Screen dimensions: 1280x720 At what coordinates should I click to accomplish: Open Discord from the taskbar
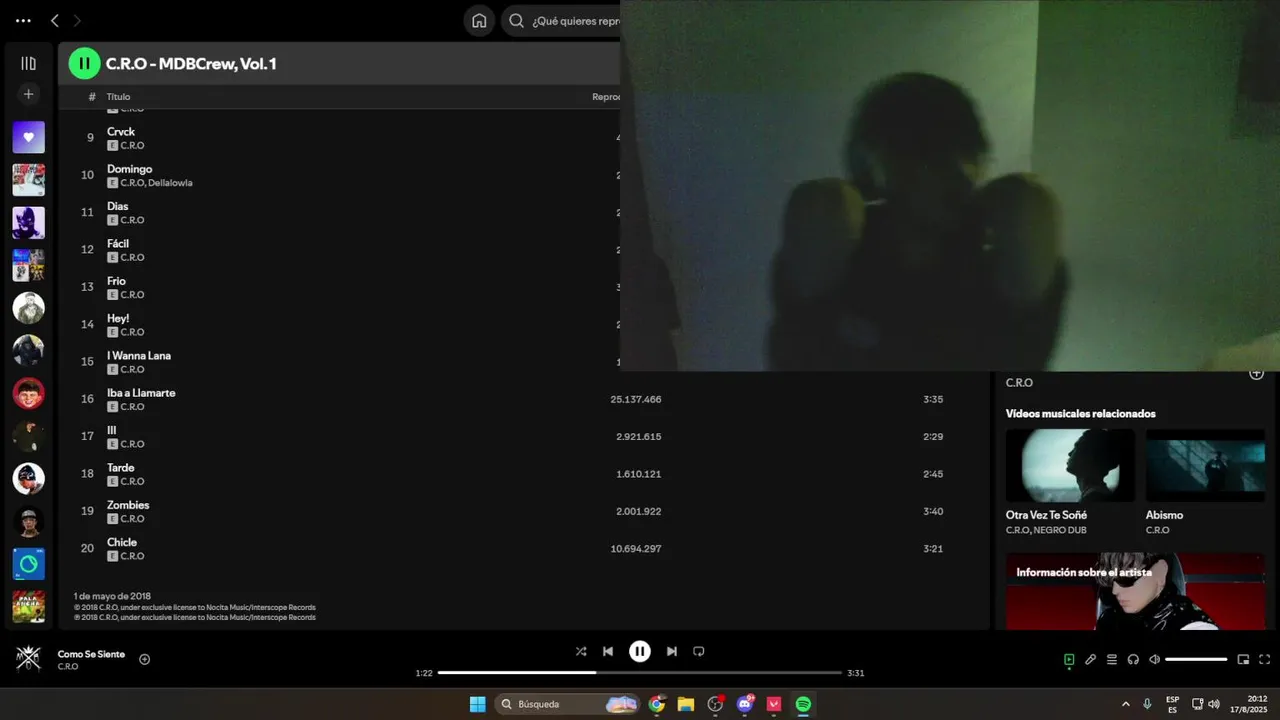coord(745,704)
